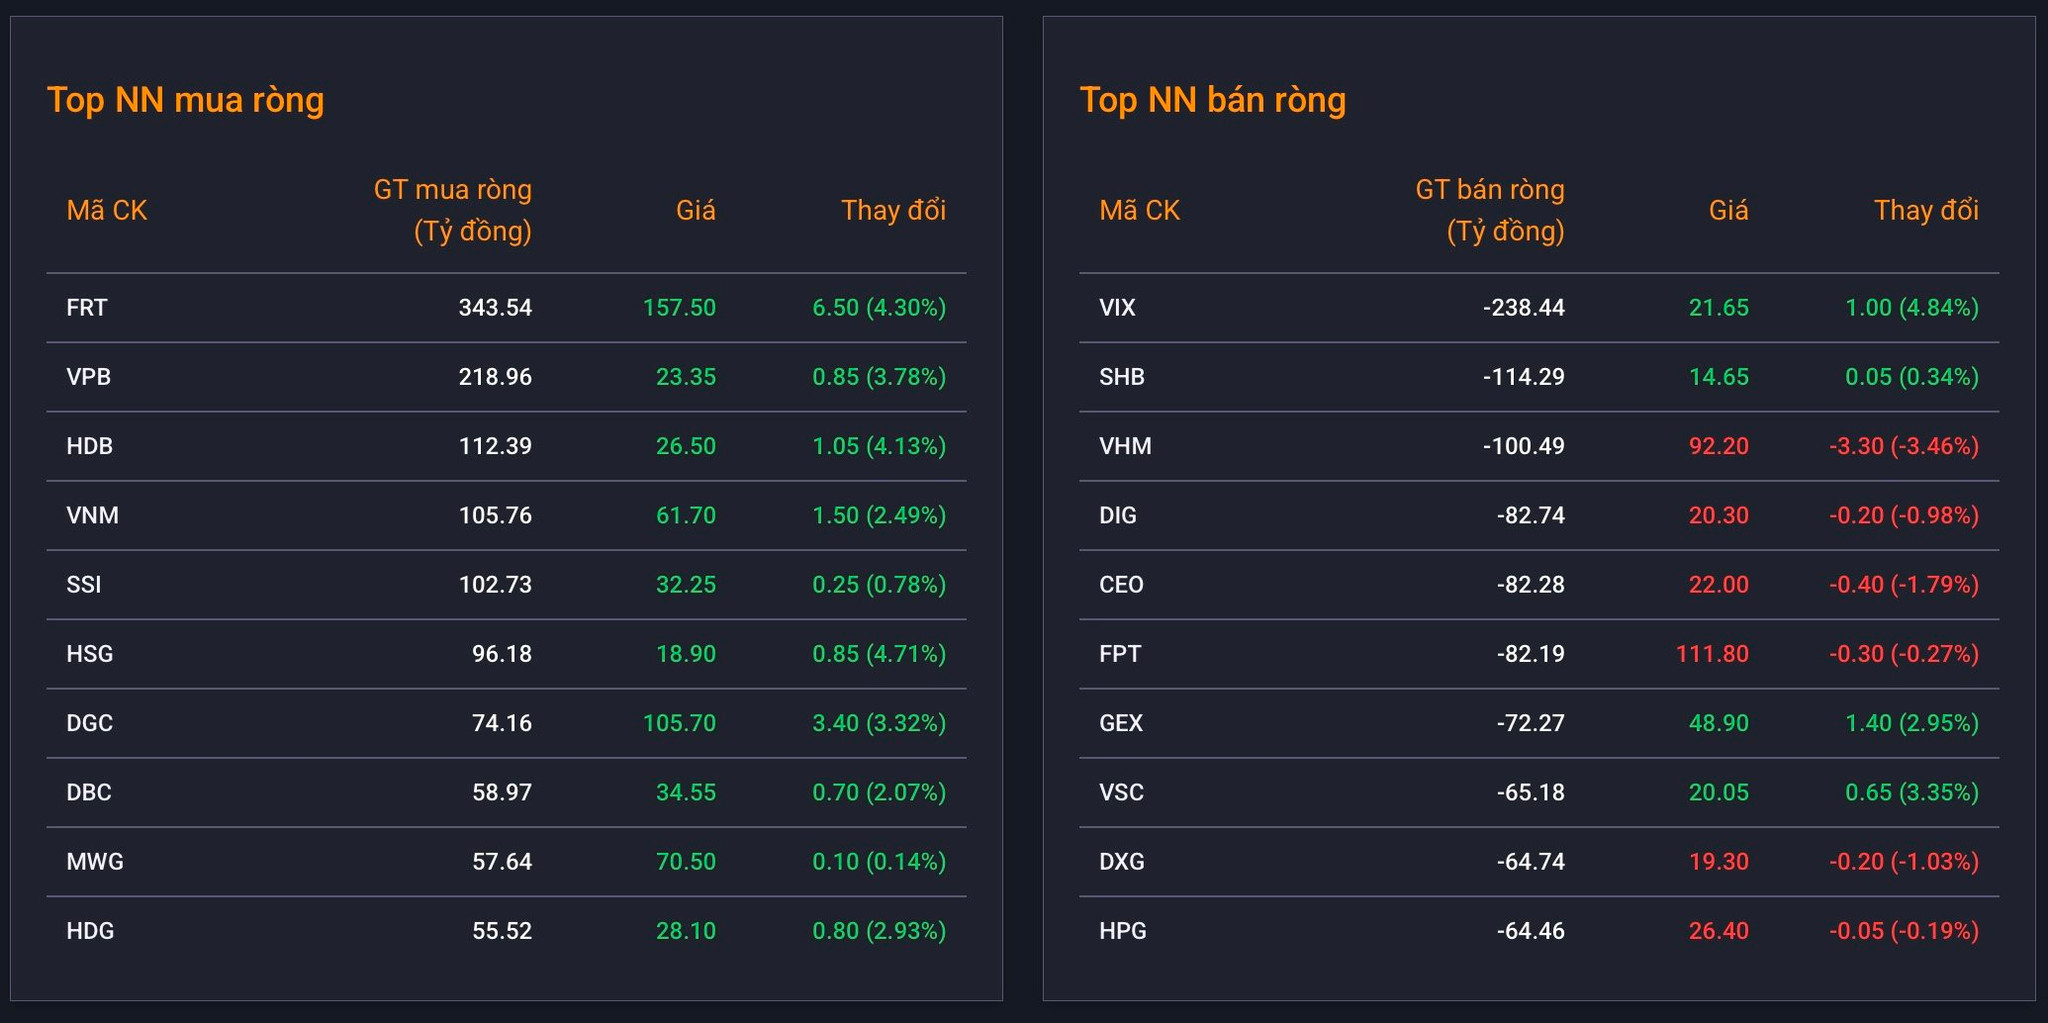Select the Top NN bán ròng title
2048x1023 pixels.
tap(1213, 100)
